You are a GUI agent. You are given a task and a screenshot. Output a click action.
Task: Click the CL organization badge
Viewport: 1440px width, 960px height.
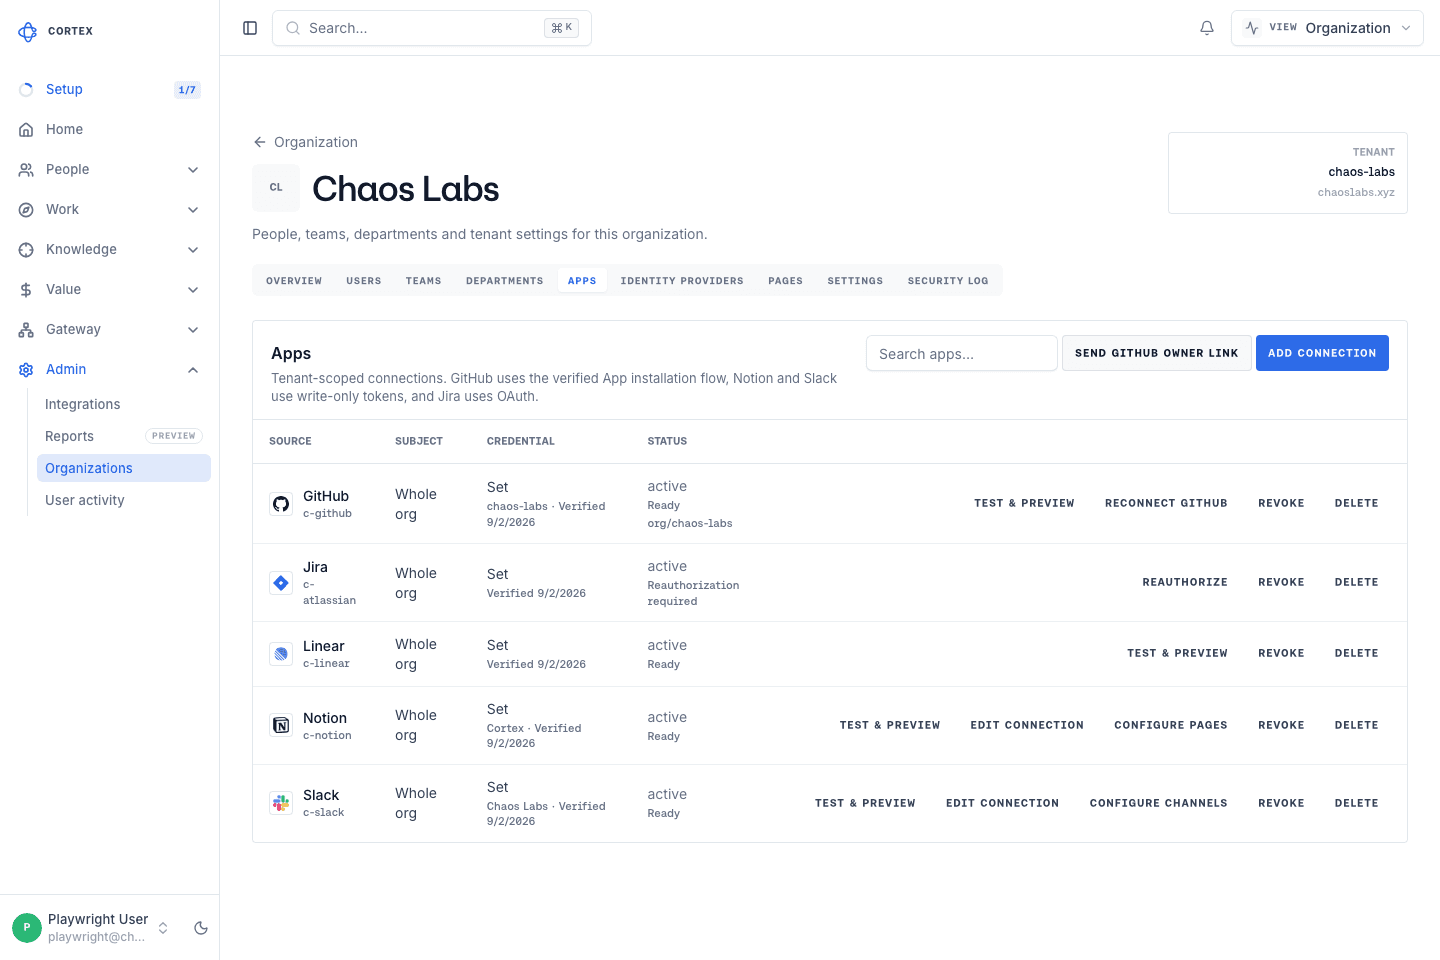pyautogui.click(x=276, y=188)
